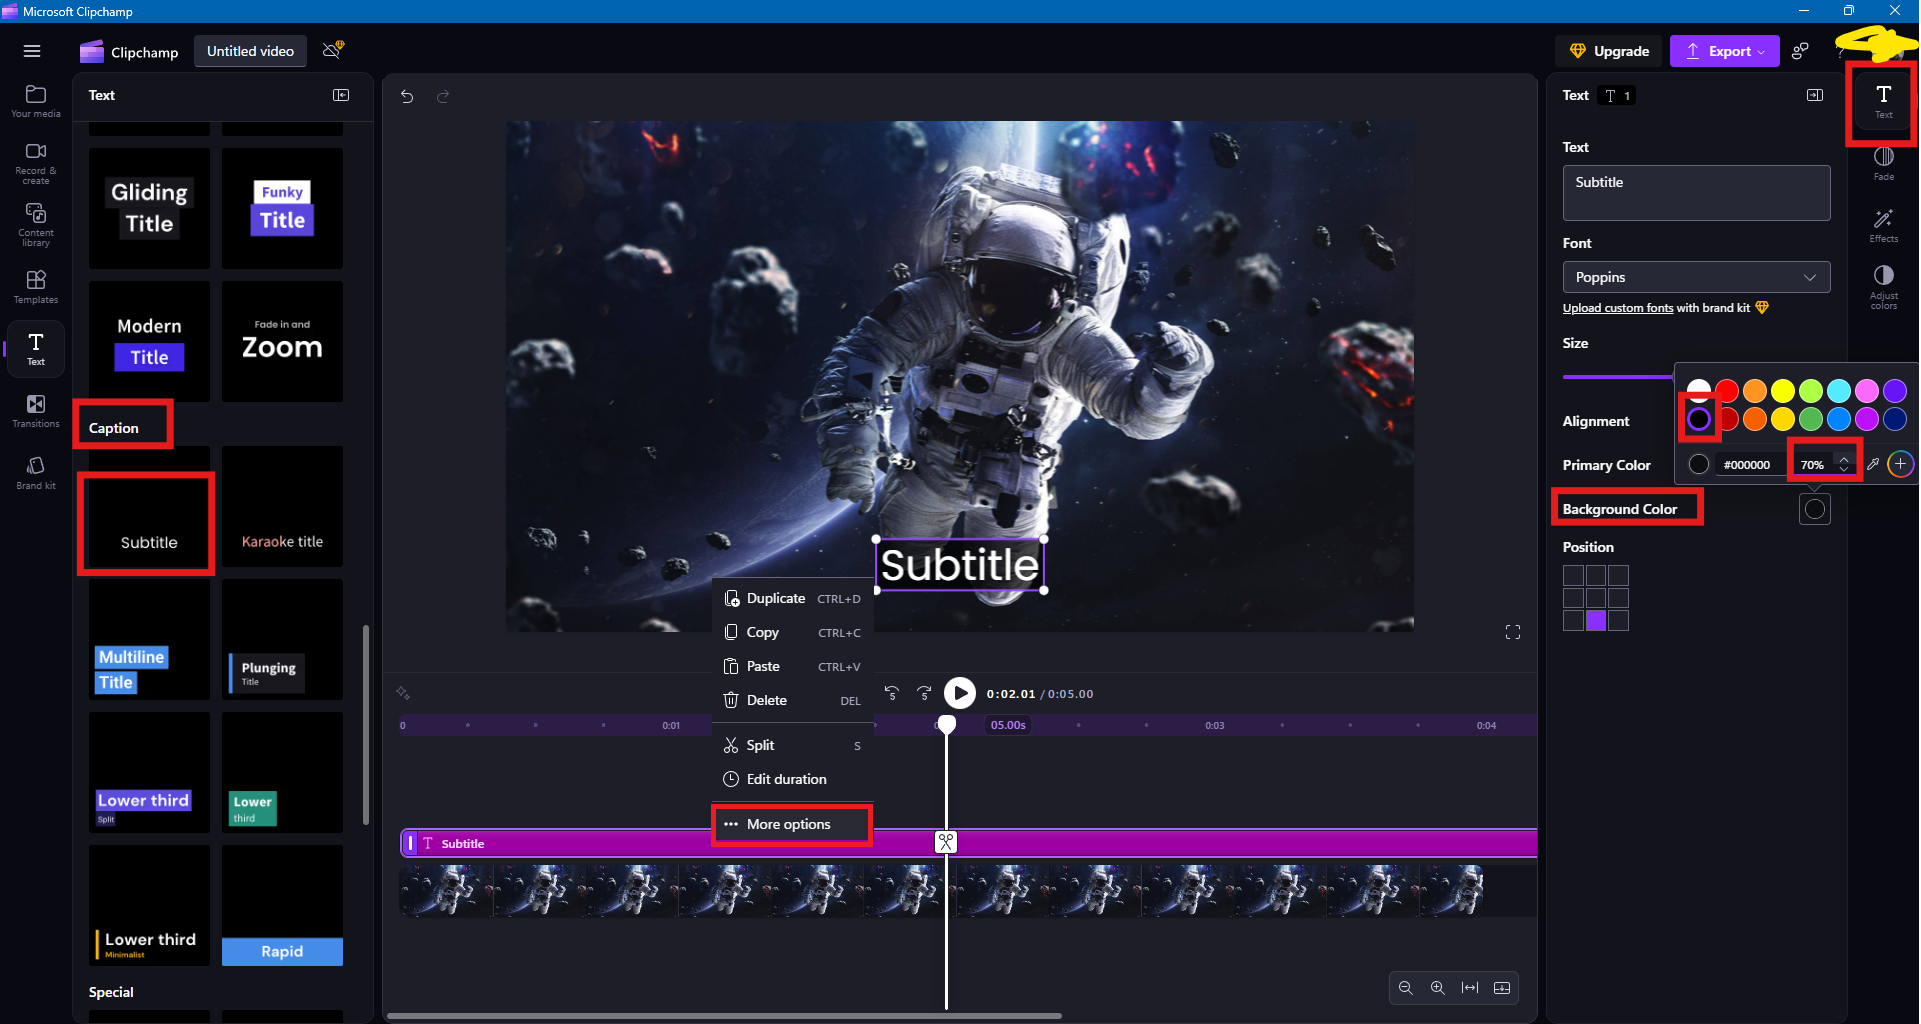The height and width of the screenshot is (1024, 1921).
Task: Pick color with eyedropper tool
Action: point(1873,464)
